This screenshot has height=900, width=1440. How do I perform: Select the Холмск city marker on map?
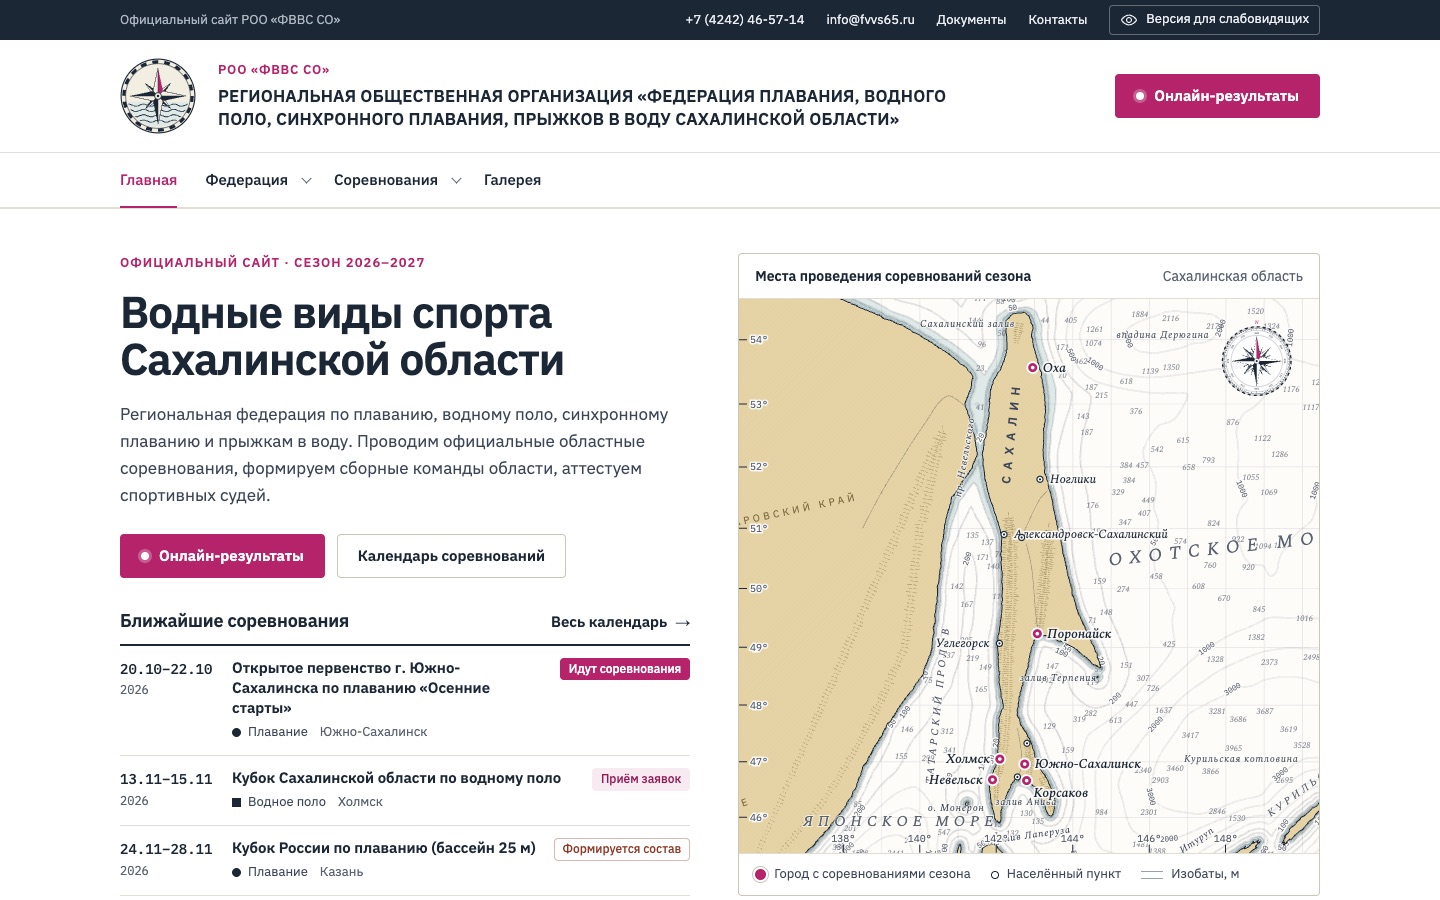pyautogui.click(x=999, y=759)
